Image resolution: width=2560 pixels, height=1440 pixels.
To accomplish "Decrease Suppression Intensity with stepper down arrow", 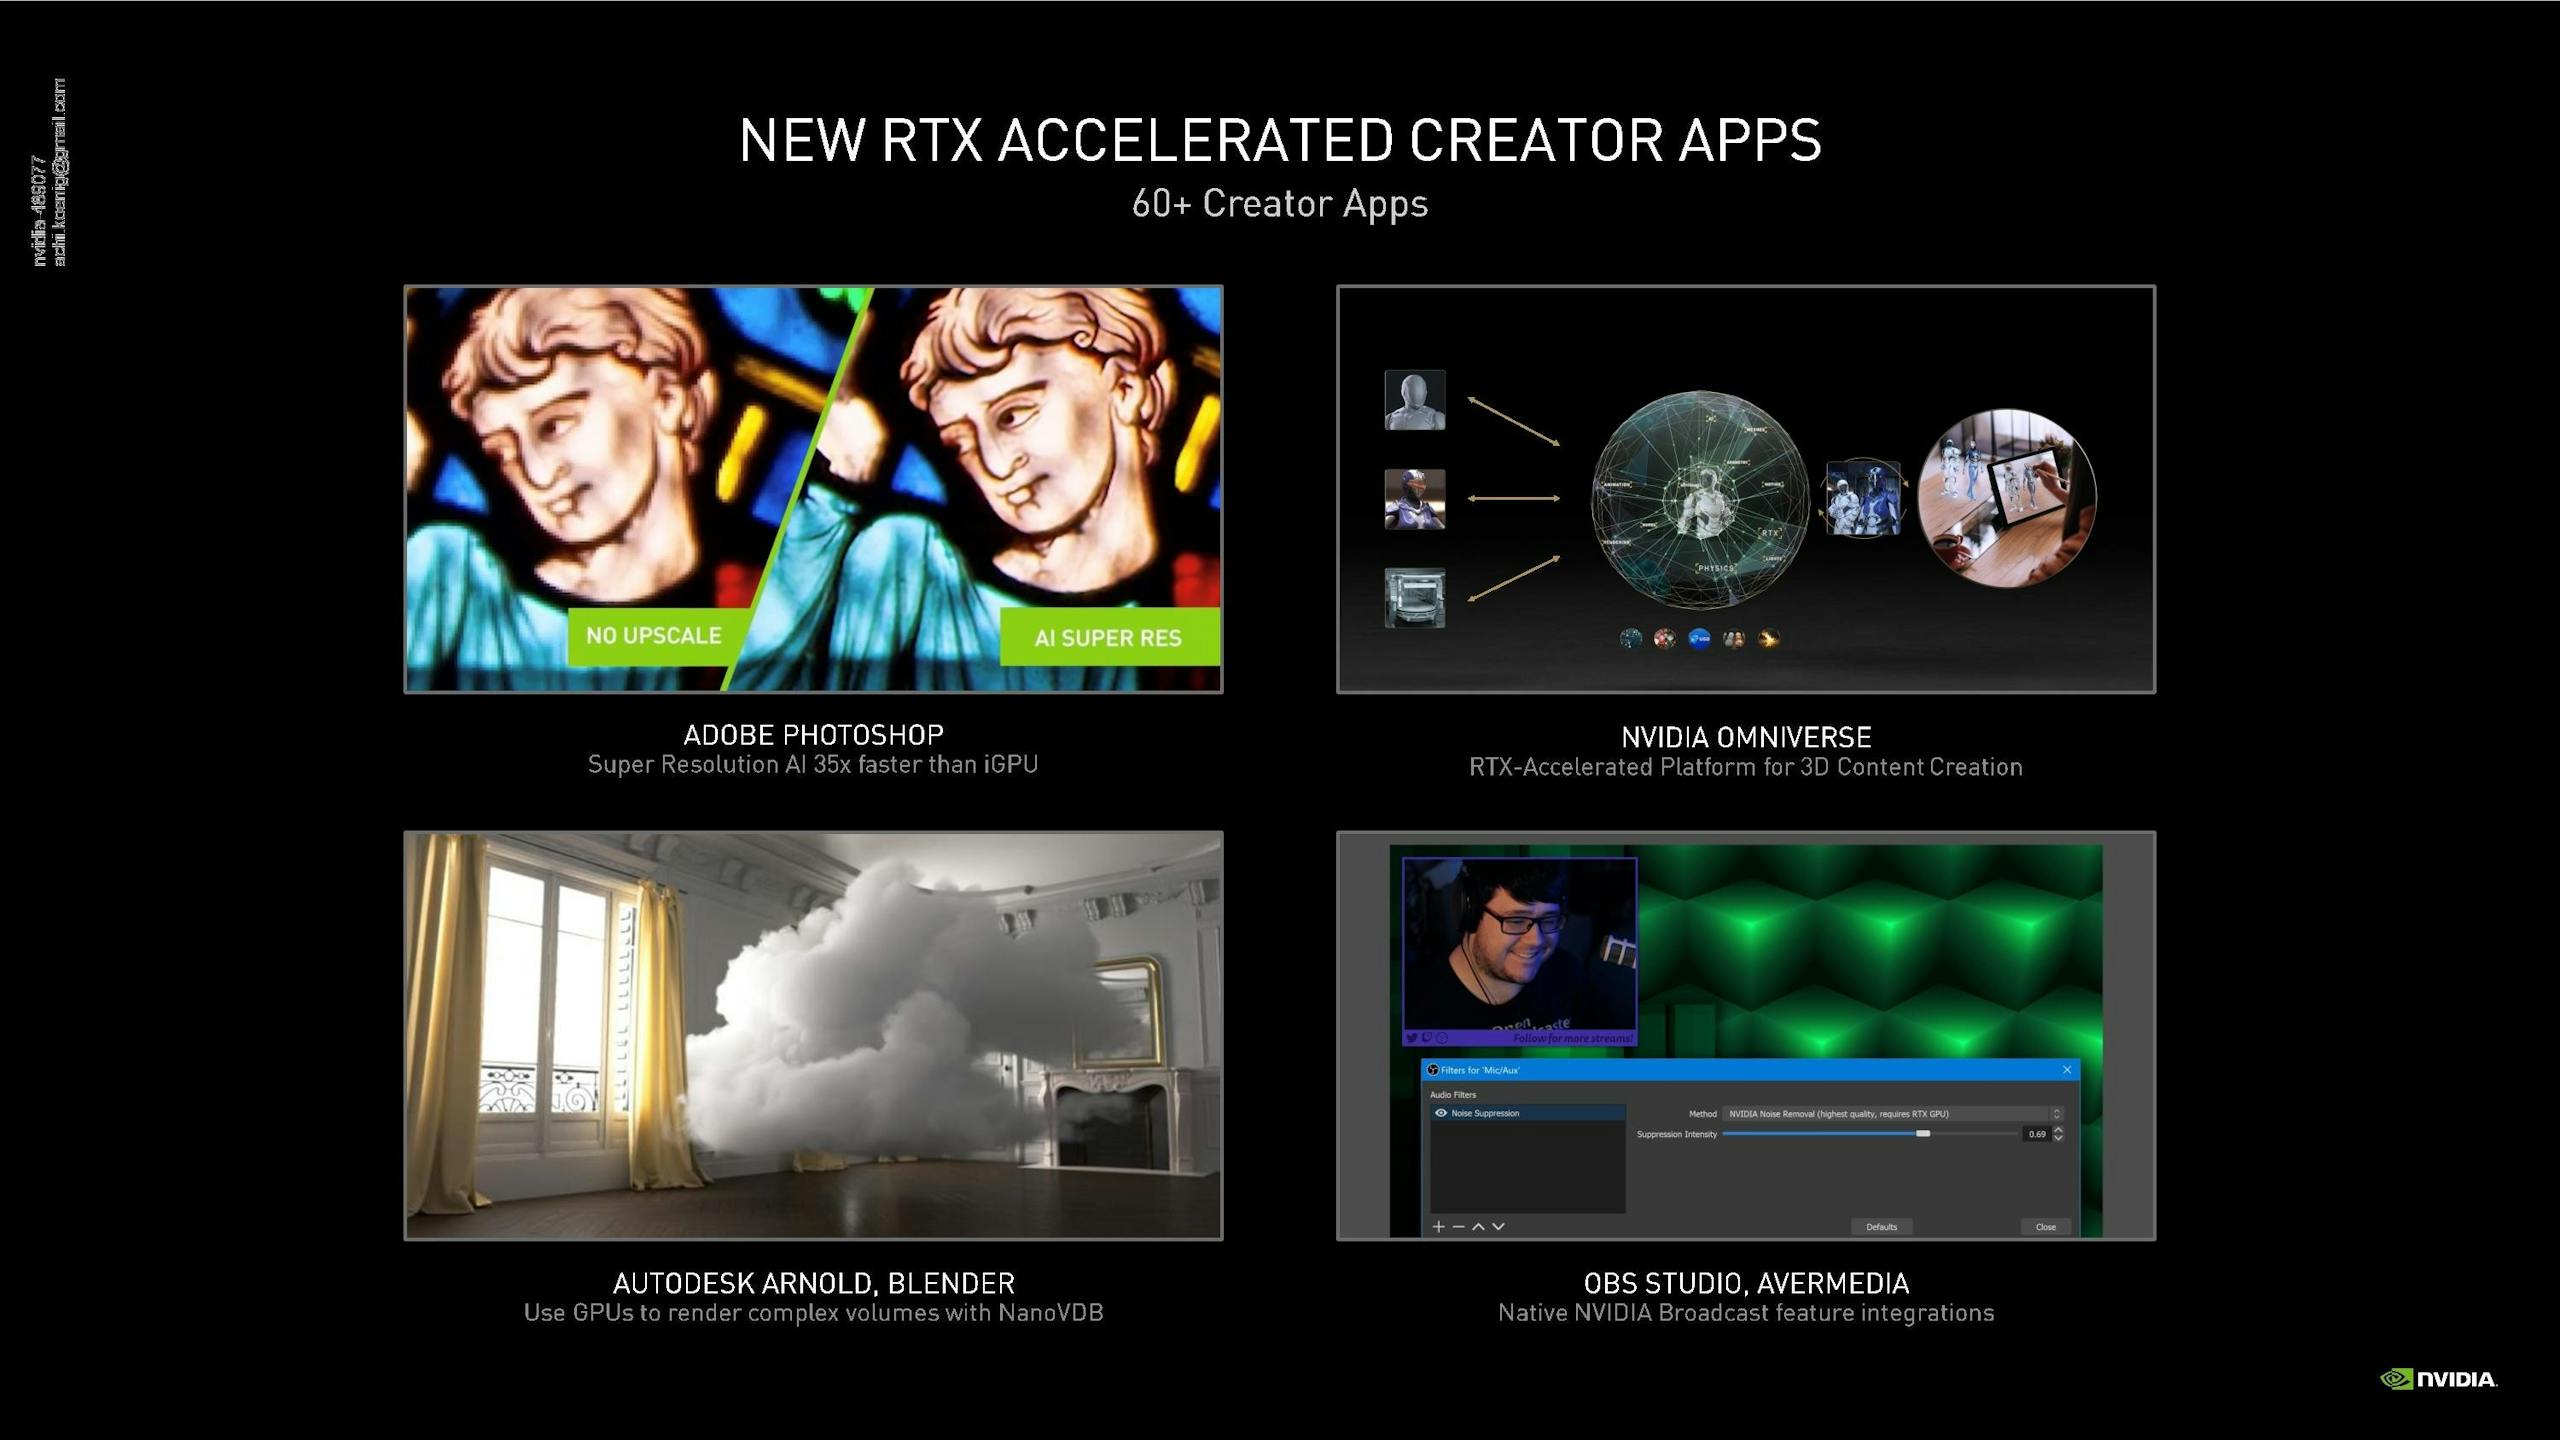I will (x=2058, y=1138).
